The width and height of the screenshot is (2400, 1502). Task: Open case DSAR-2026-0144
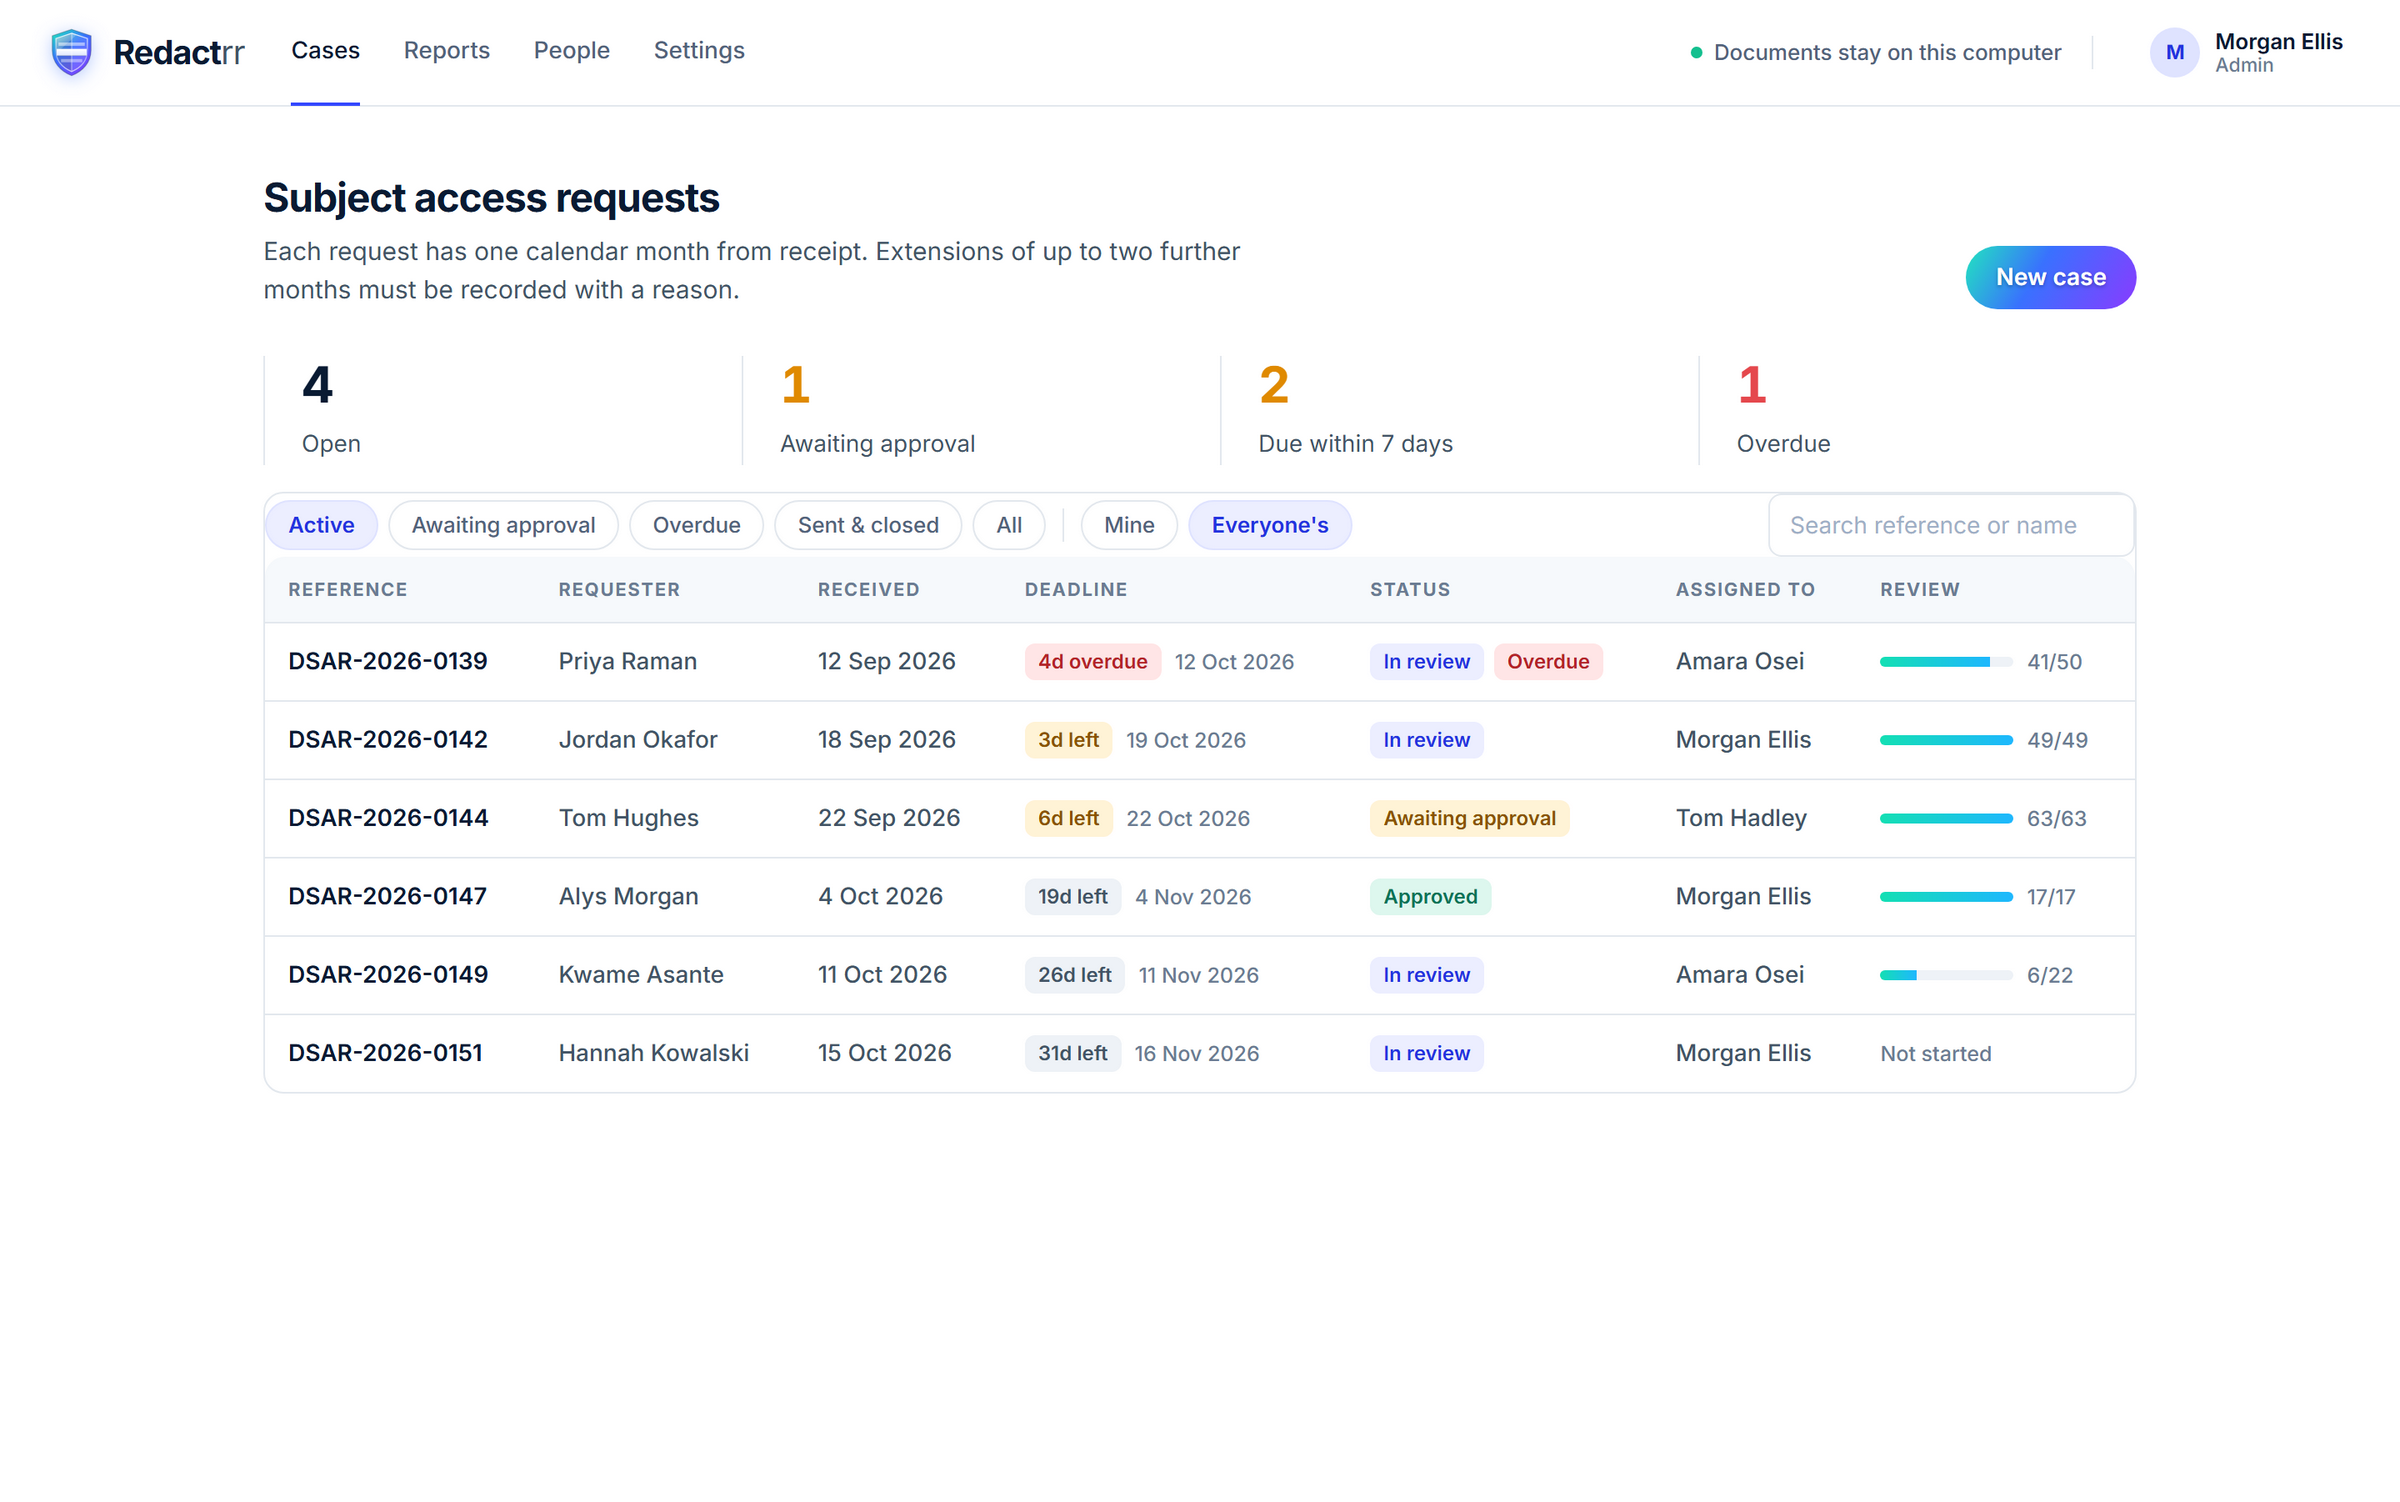[388, 818]
